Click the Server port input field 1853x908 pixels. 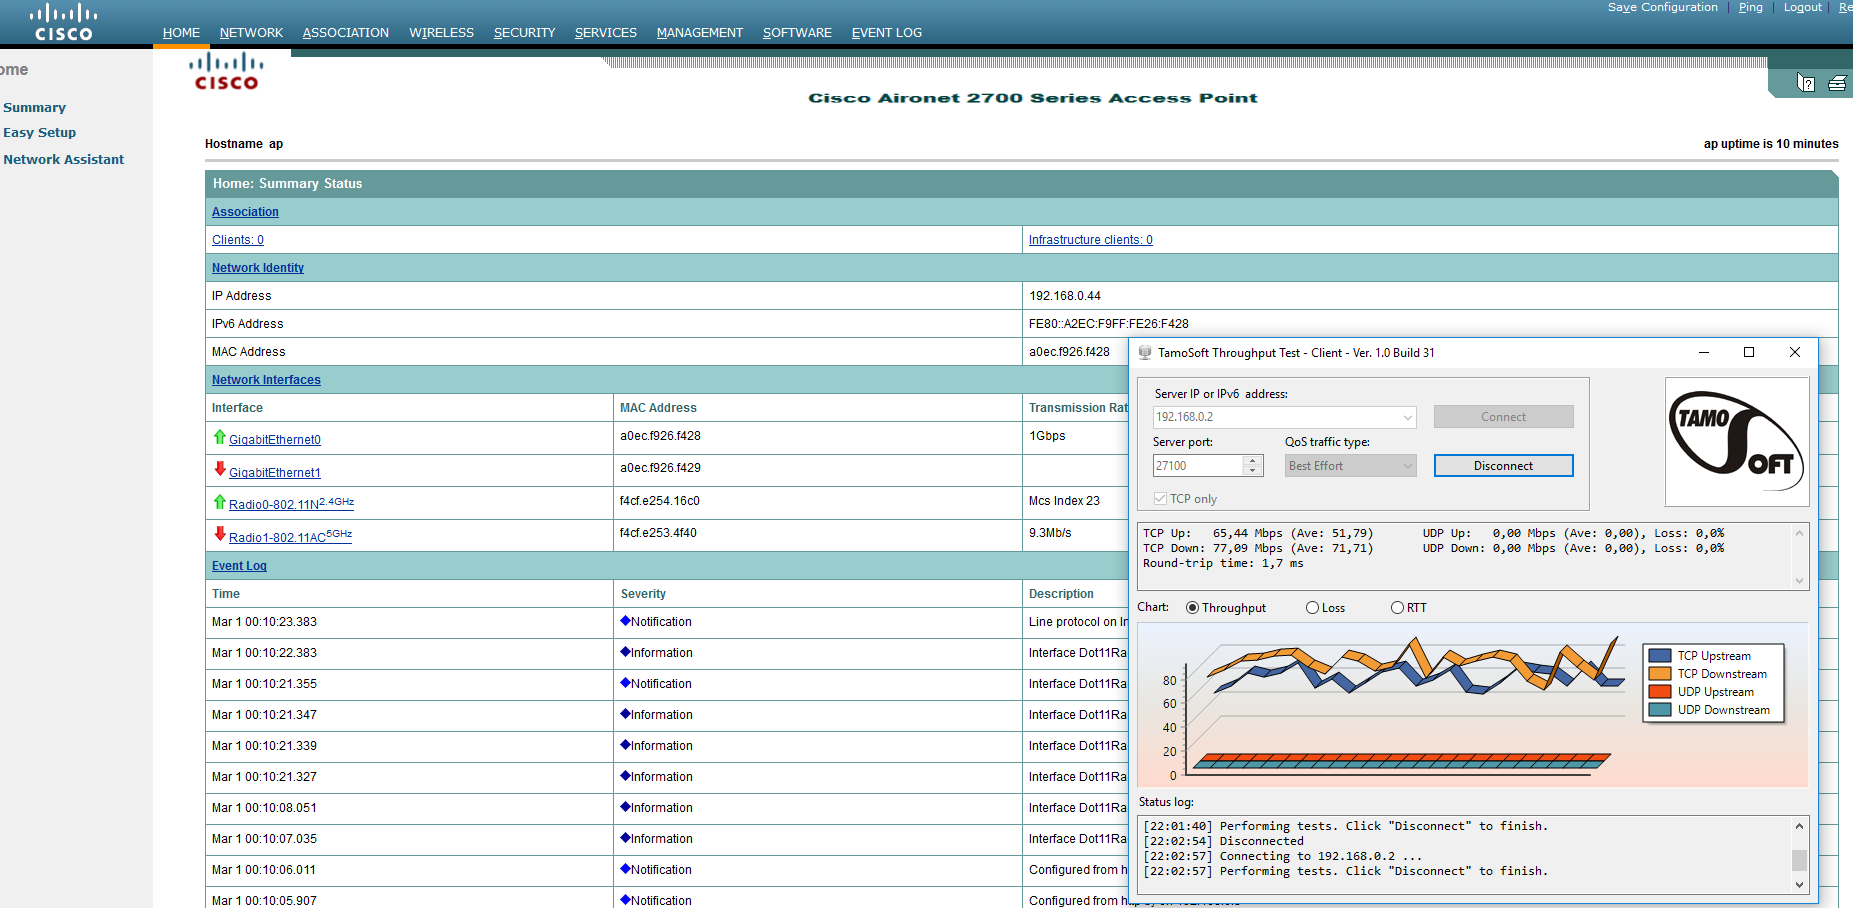pyautogui.click(x=1198, y=466)
